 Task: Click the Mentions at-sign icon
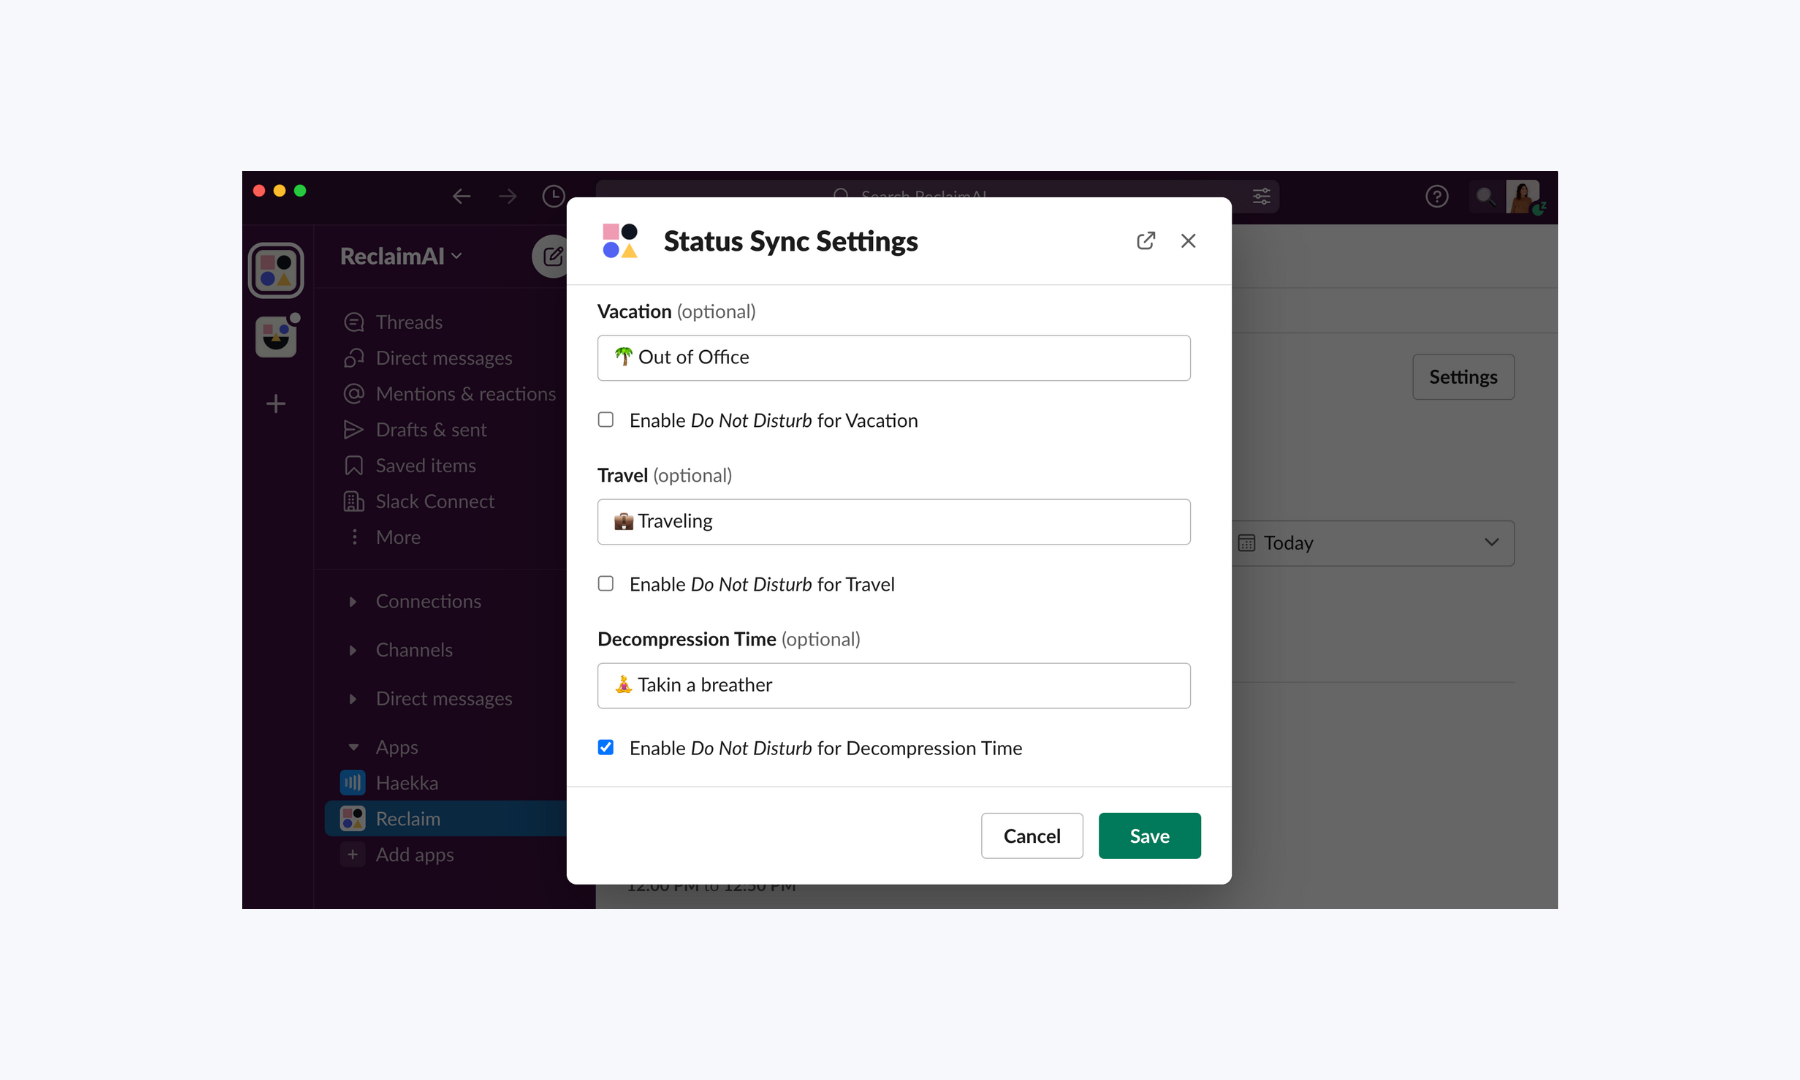[x=354, y=394]
